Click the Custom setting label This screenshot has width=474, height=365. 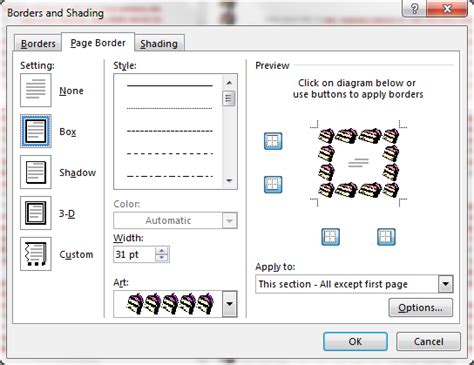click(x=76, y=255)
